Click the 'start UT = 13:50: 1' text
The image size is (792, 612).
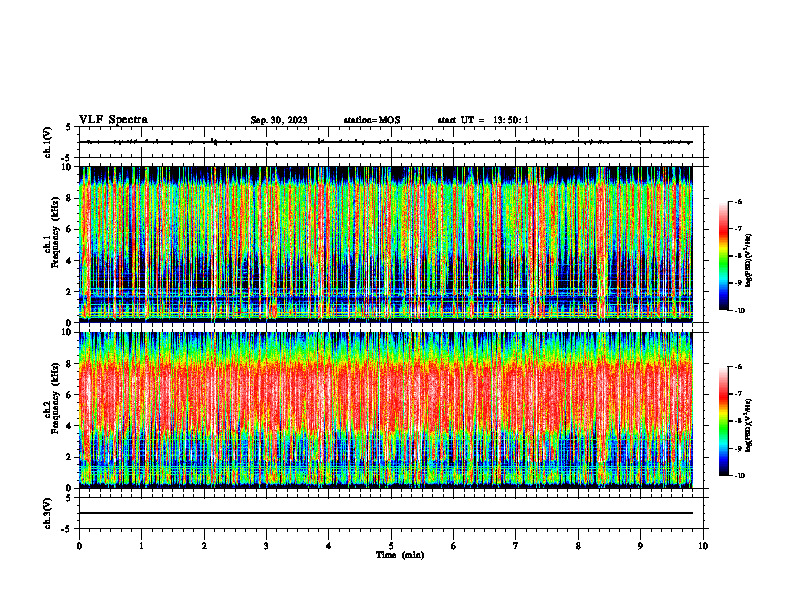click(483, 120)
